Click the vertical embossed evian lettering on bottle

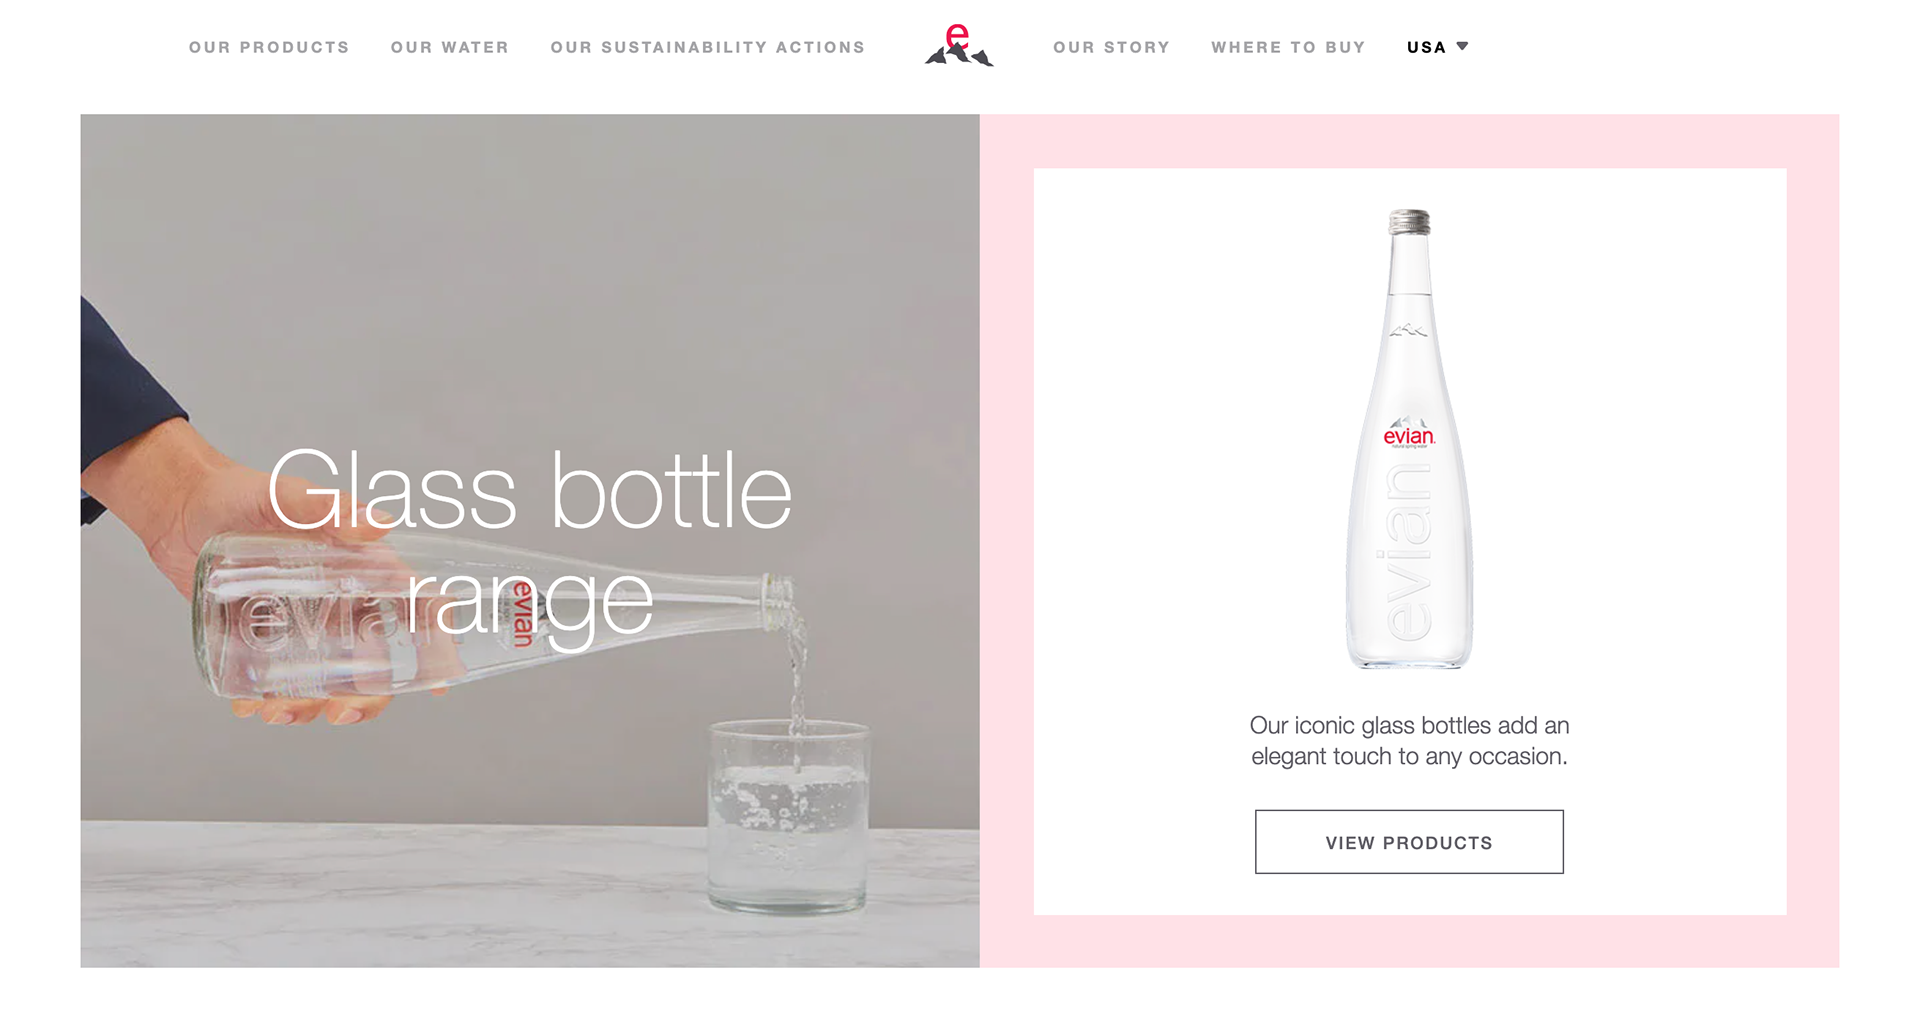(1408, 551)
